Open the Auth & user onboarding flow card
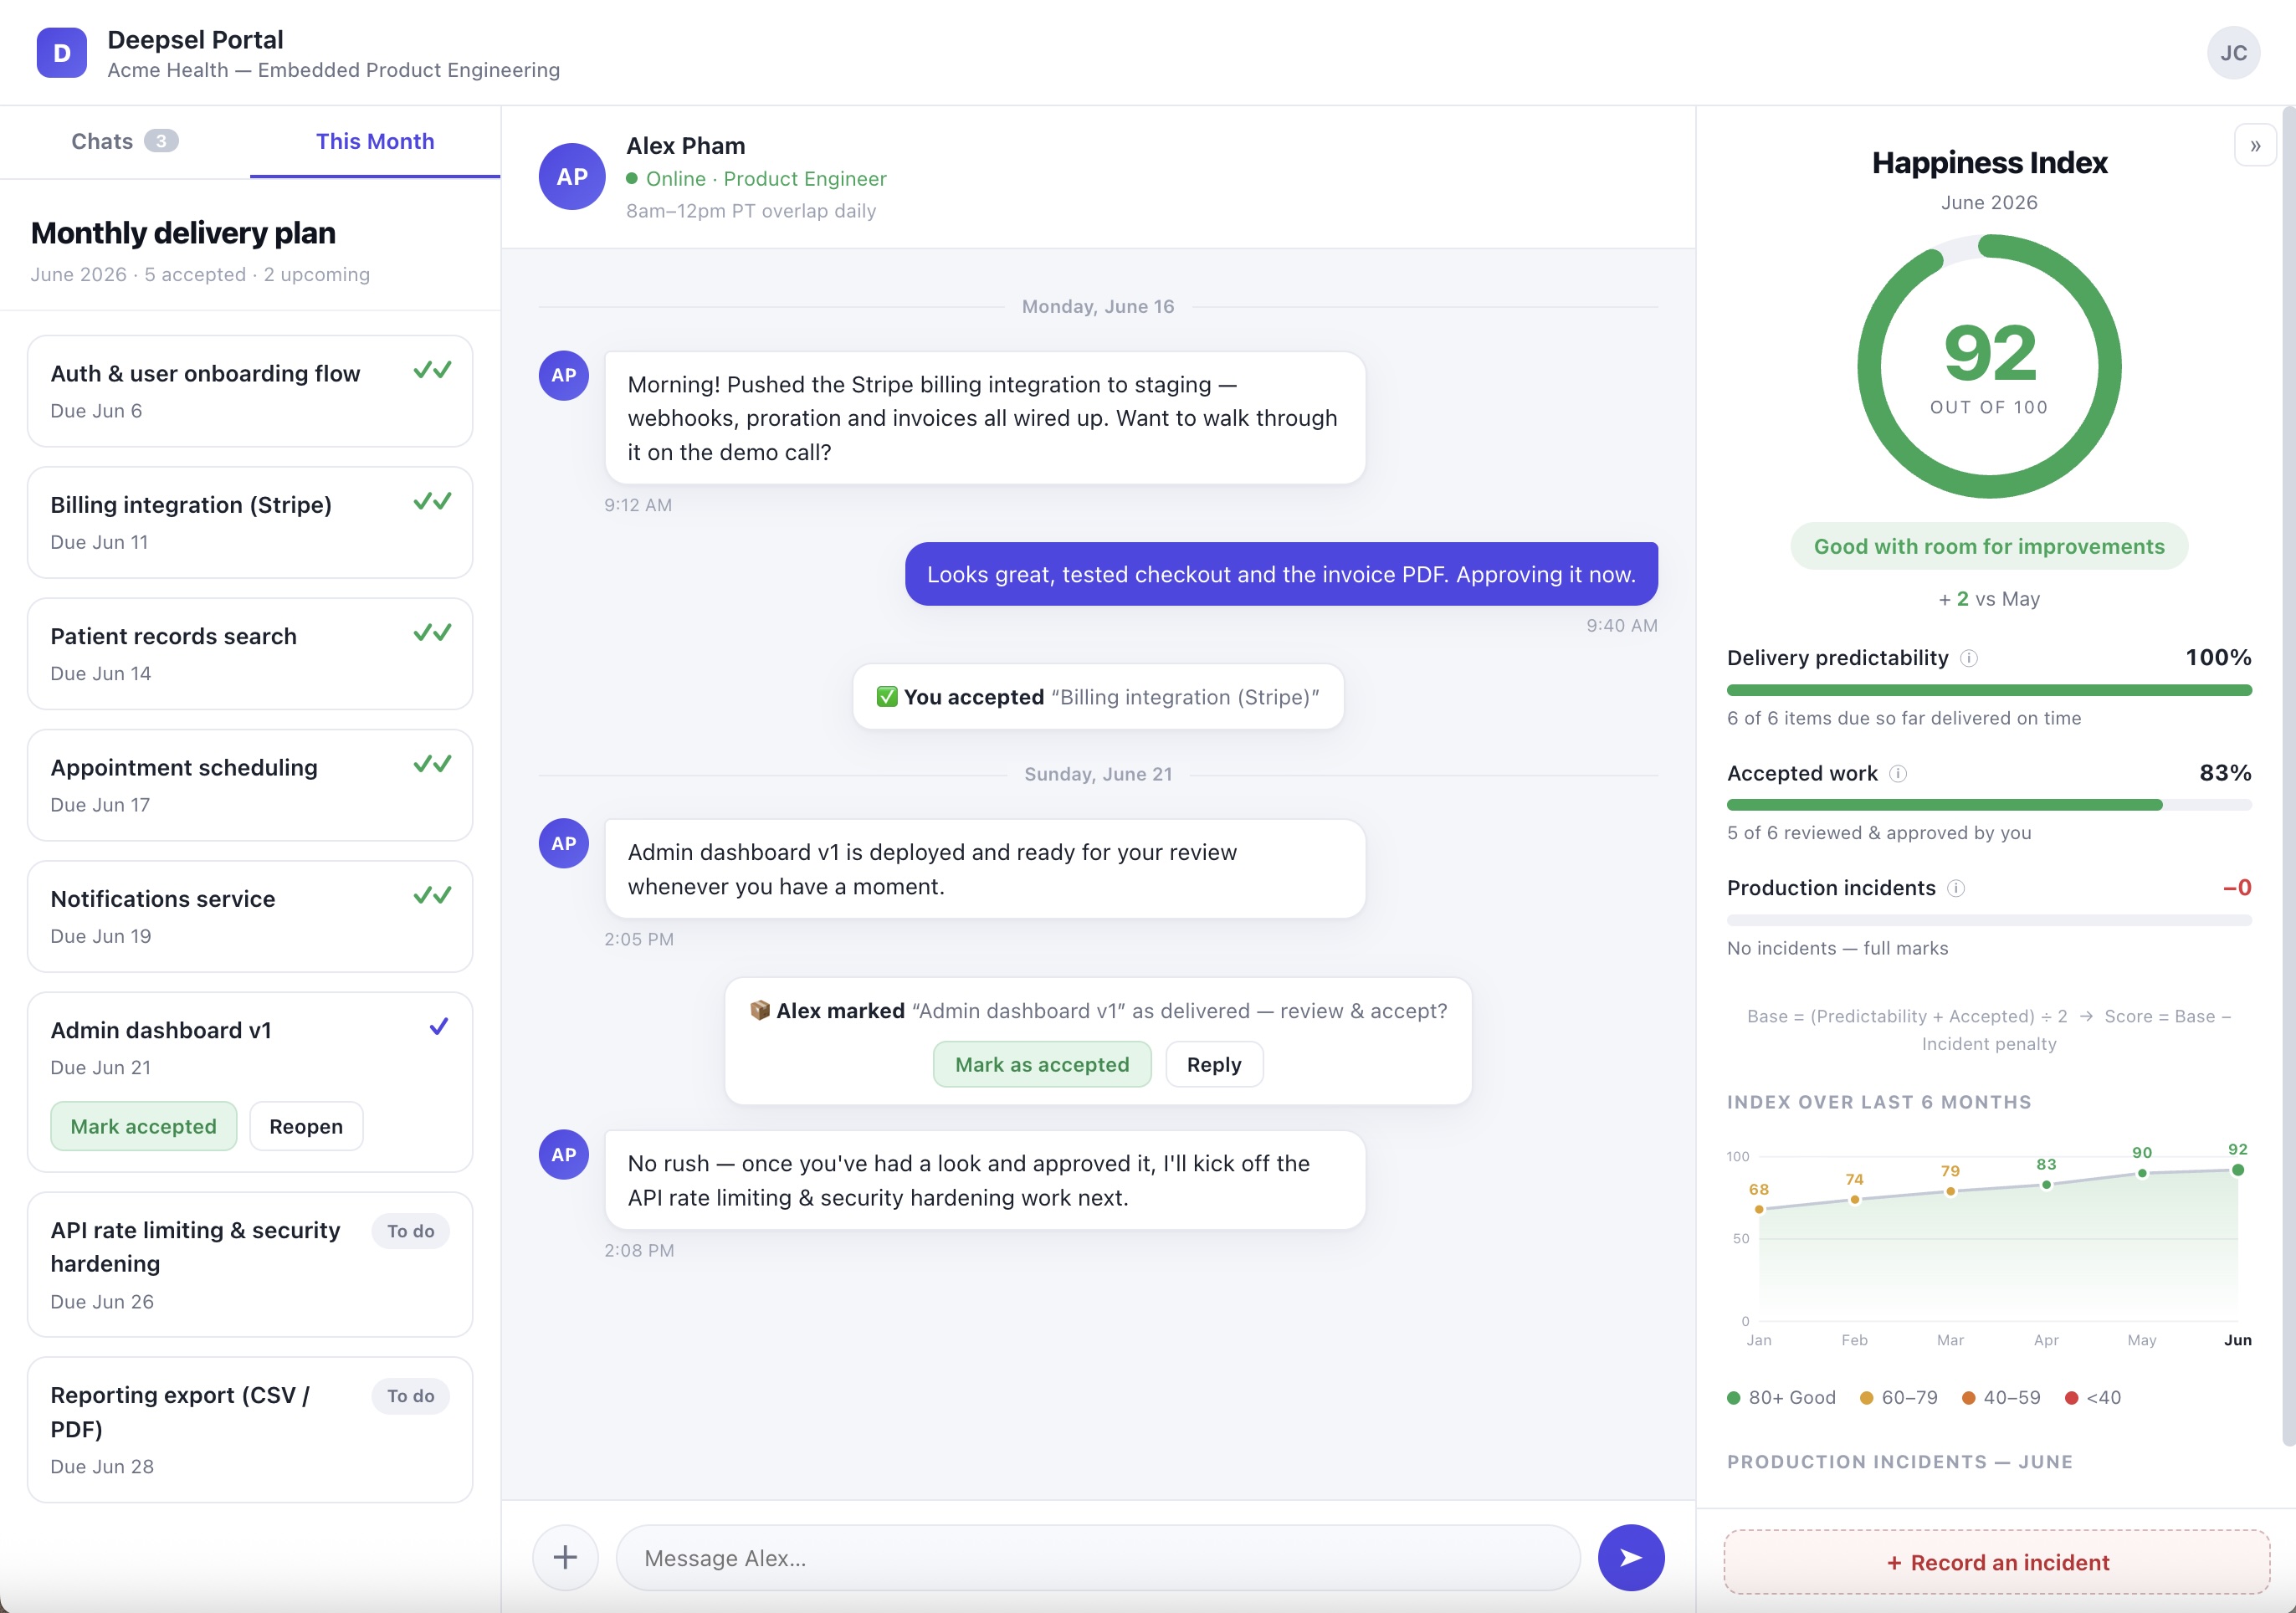Image resolution: width=2296 pixels, height=1613 pixels. (250, 391)
